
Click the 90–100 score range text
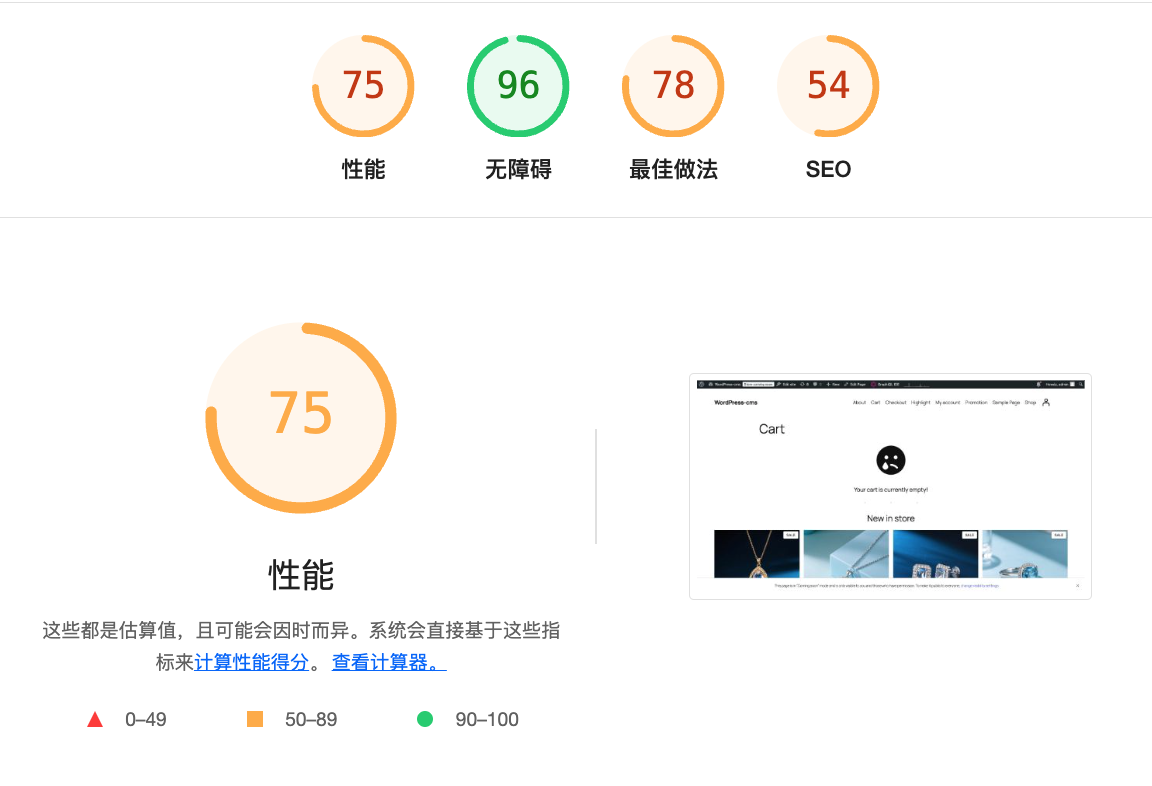pos(487,720)
